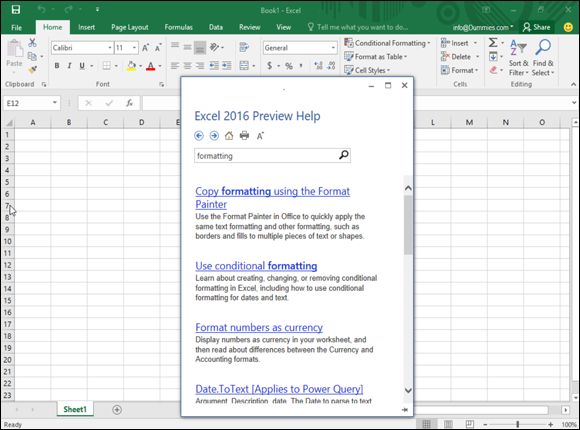
Task: Open Format numbers as currency link
Action: tap(259, 327)
